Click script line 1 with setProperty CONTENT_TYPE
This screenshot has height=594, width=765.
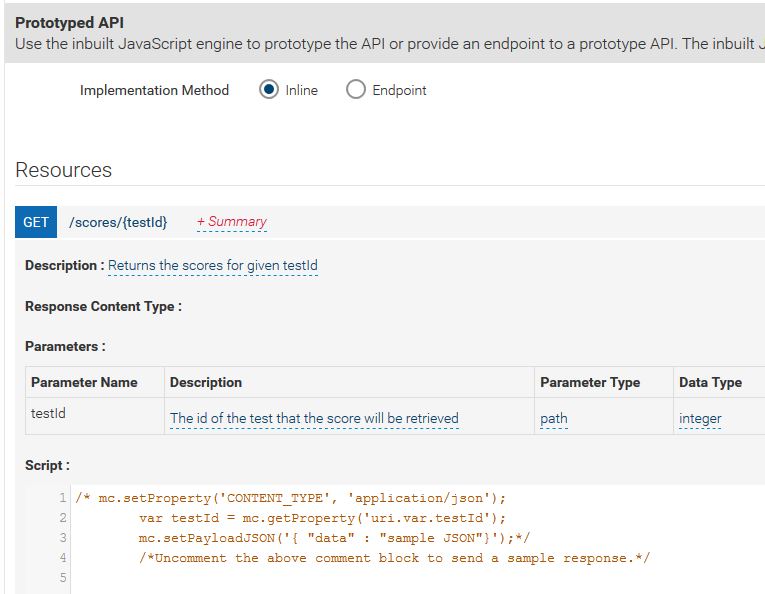290,498
